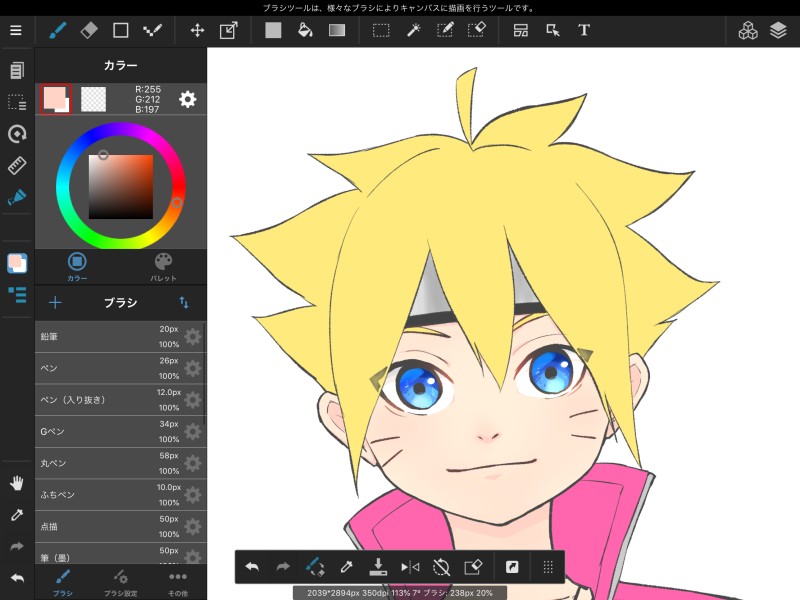The image size is (800, 600).
Task: Select the selection eraser tool
Action: 477,30
